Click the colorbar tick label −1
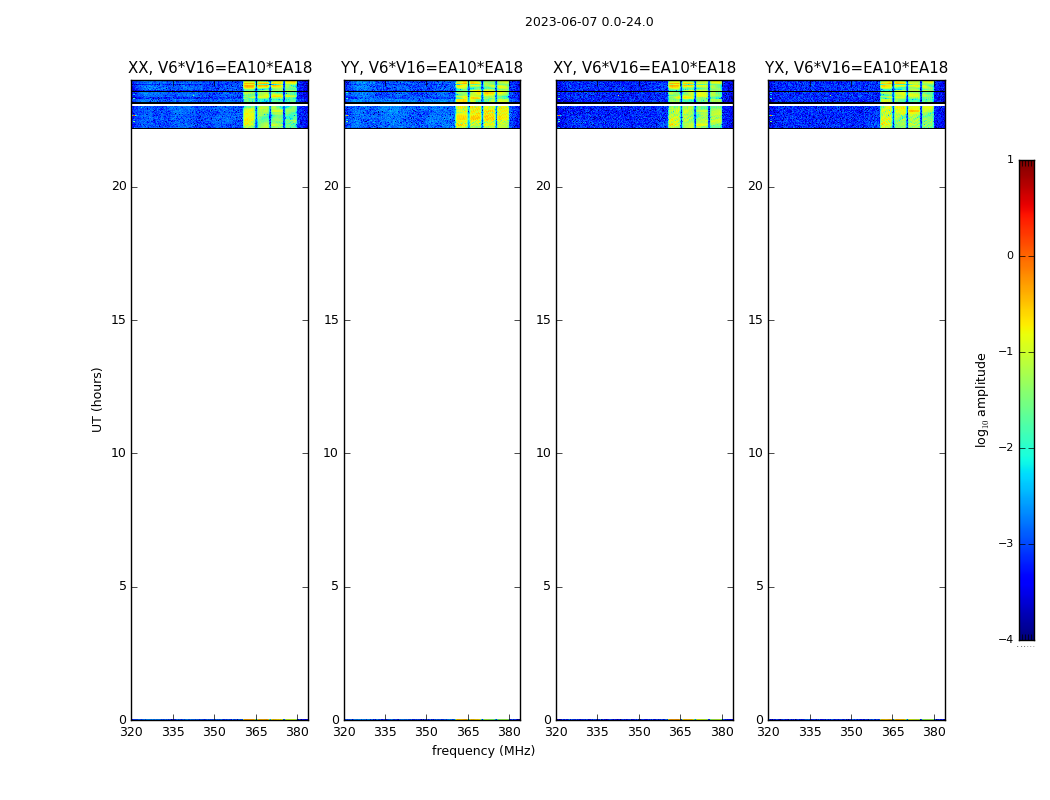This screenshot has height=800, width=1050. click(1006, 351)
